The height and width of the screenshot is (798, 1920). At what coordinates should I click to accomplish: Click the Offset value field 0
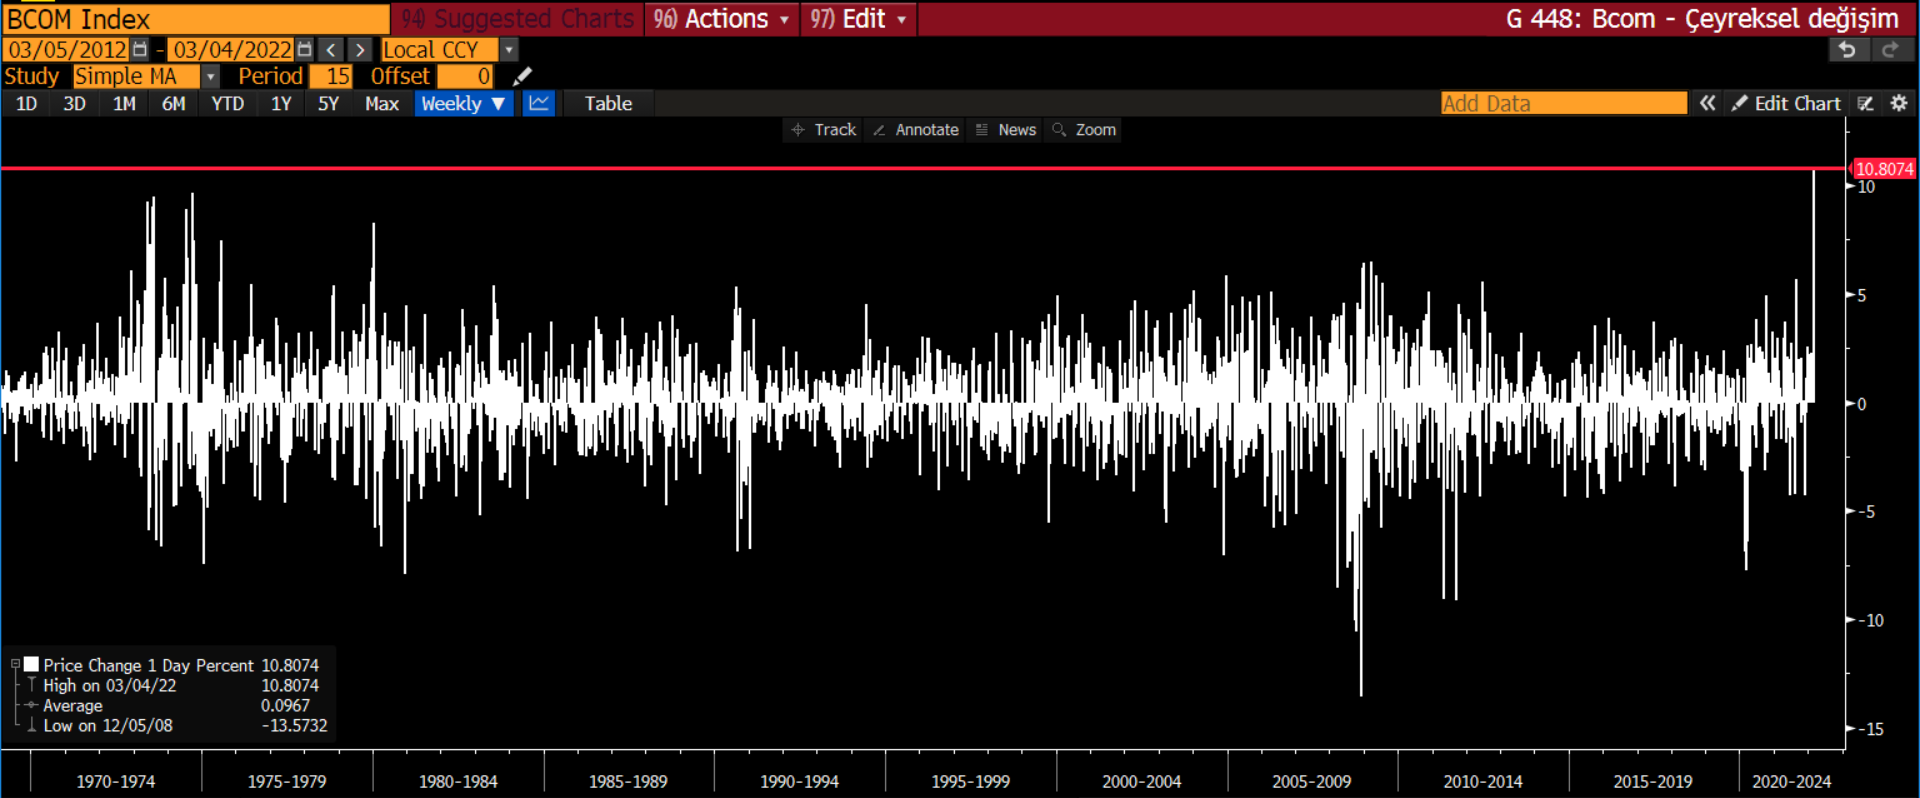[x=465, y=76]
